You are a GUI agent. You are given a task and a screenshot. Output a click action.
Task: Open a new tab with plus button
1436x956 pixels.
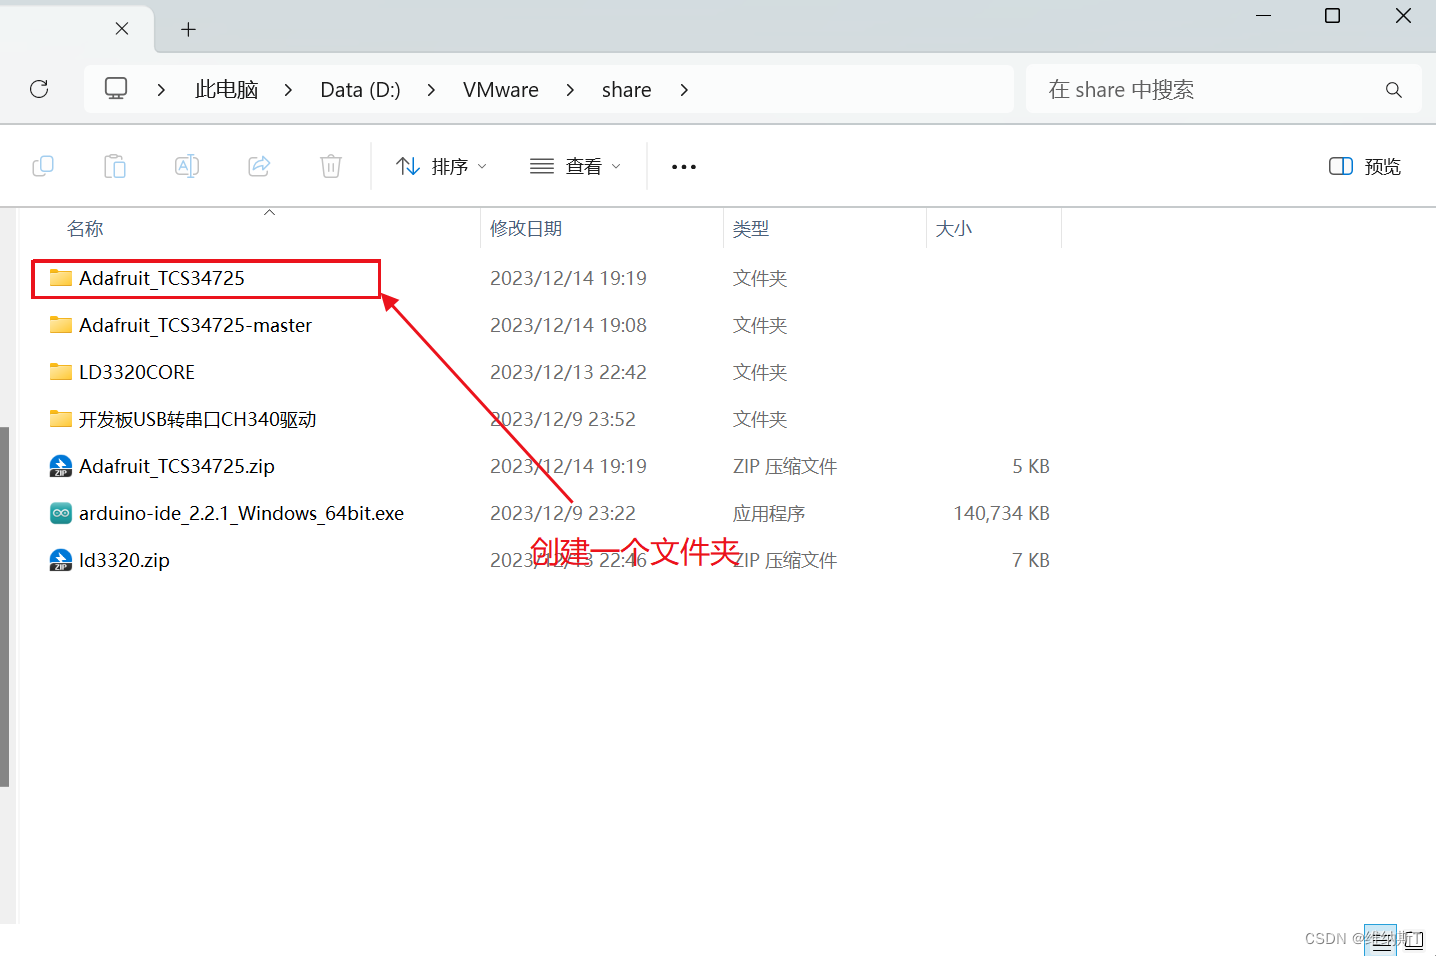click(188, 30)
